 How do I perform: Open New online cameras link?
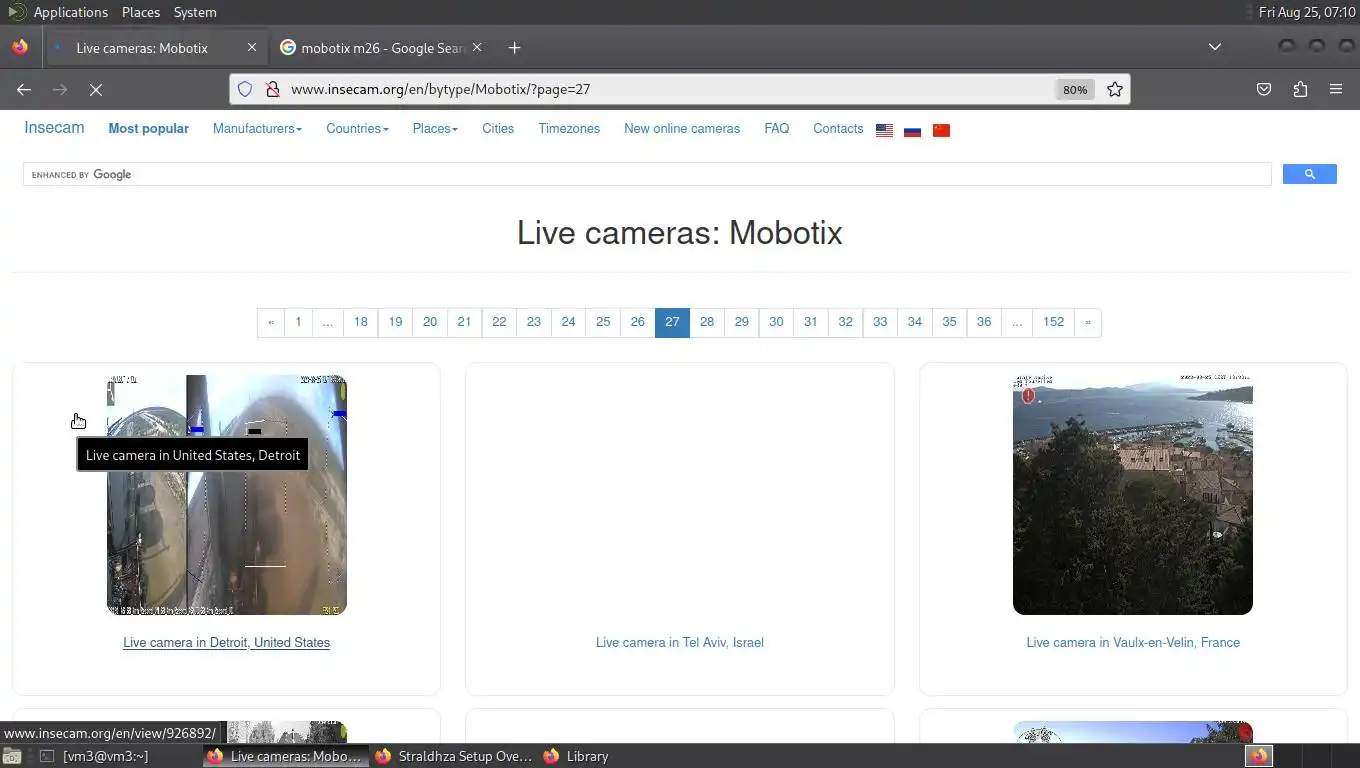[x=682, y=128]
